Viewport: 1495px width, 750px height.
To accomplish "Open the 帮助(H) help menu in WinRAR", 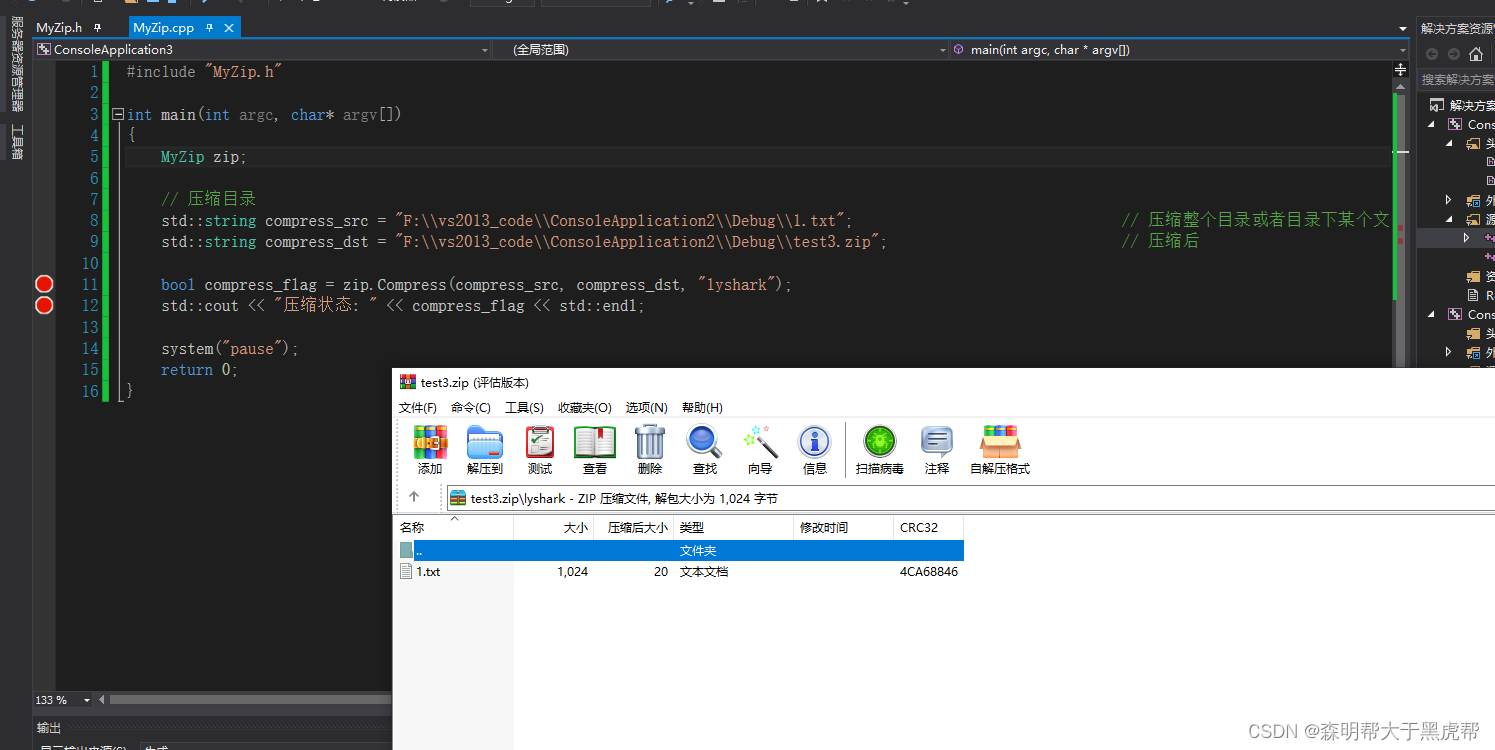I will coord(702,407).
